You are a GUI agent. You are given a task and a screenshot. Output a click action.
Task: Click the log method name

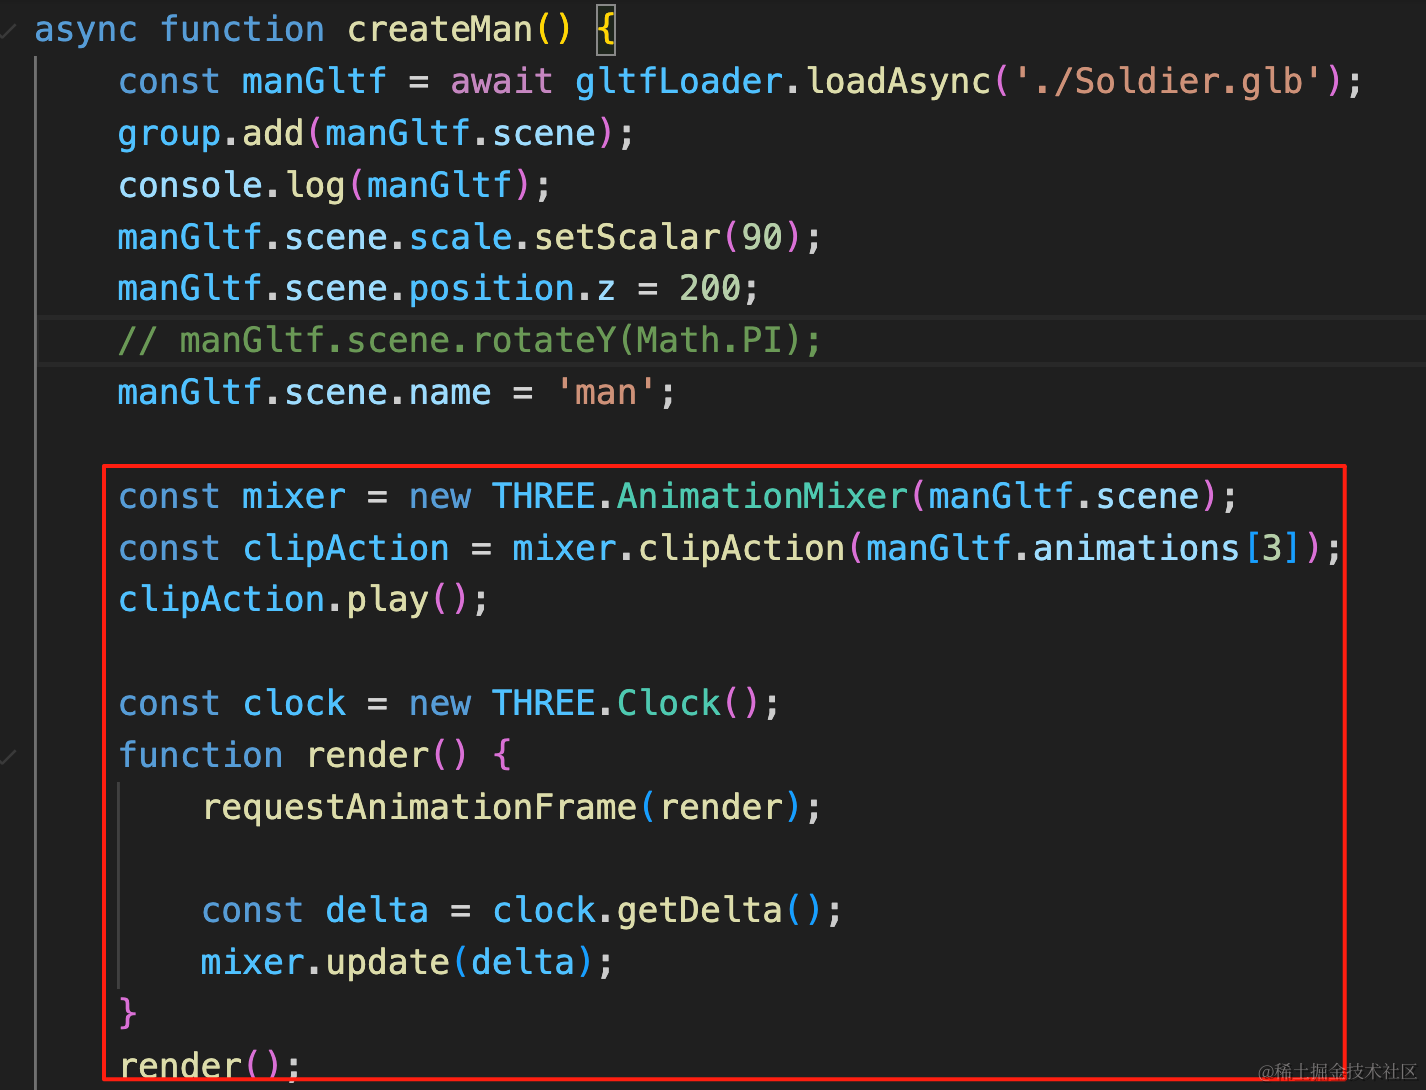click(315, 186)
